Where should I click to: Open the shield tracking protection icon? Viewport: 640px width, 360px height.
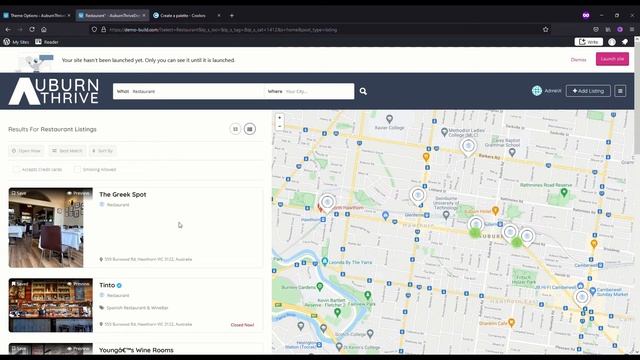pyautogui.click(x=94, y=29)
